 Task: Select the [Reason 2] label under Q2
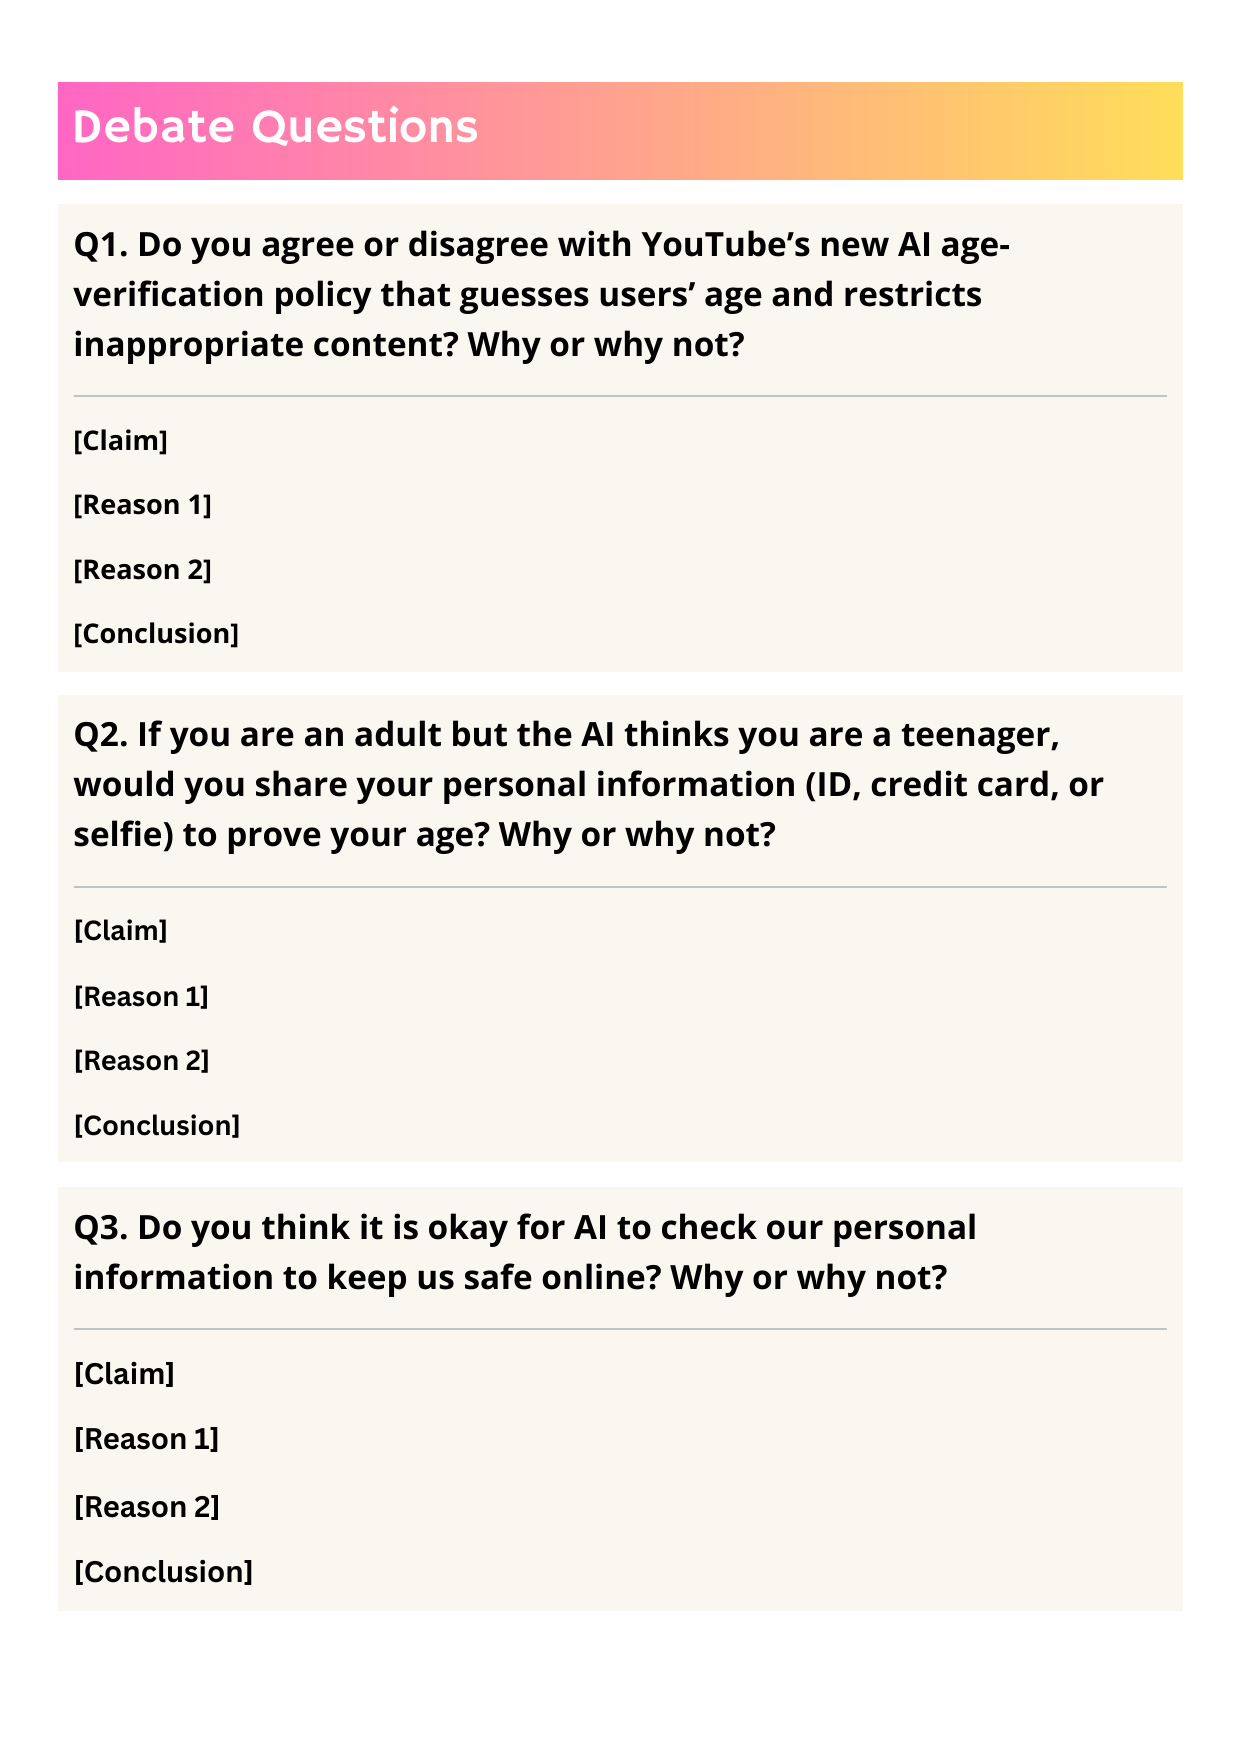(x=141, y=1061)
